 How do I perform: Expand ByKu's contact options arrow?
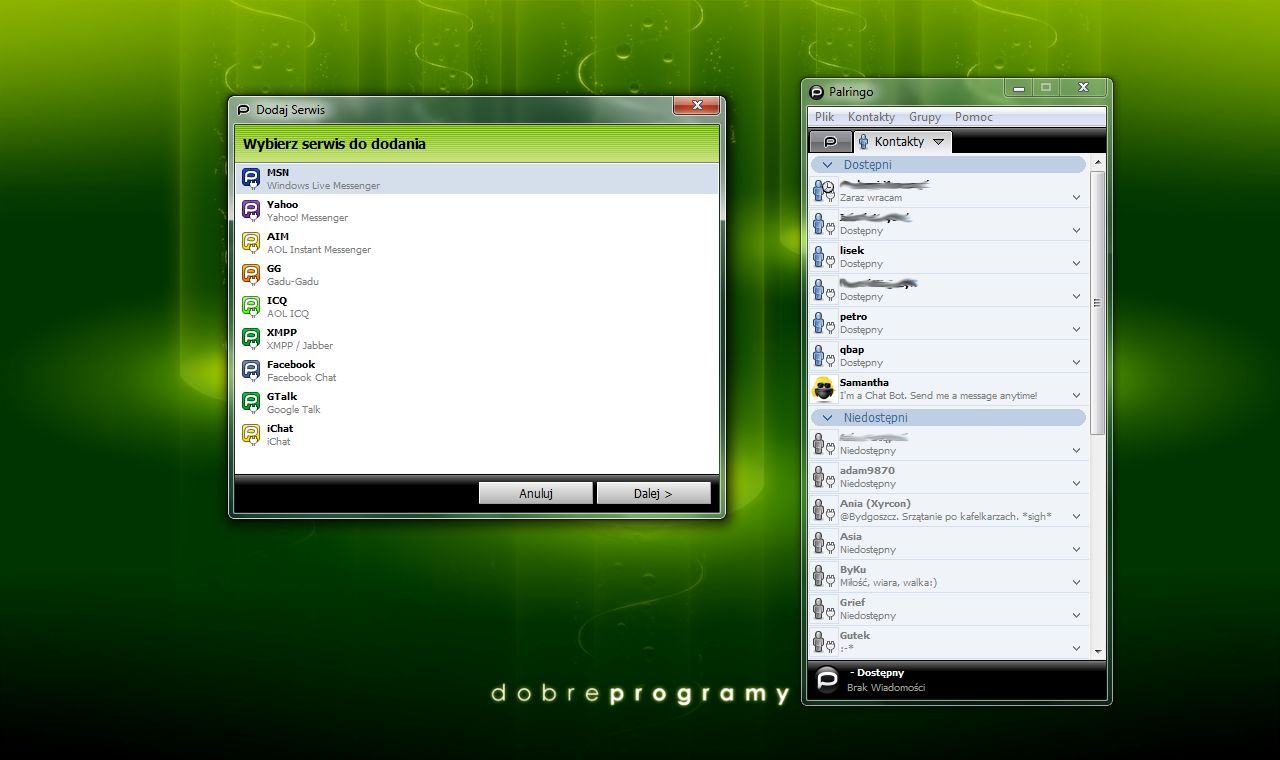[1076, 583]
